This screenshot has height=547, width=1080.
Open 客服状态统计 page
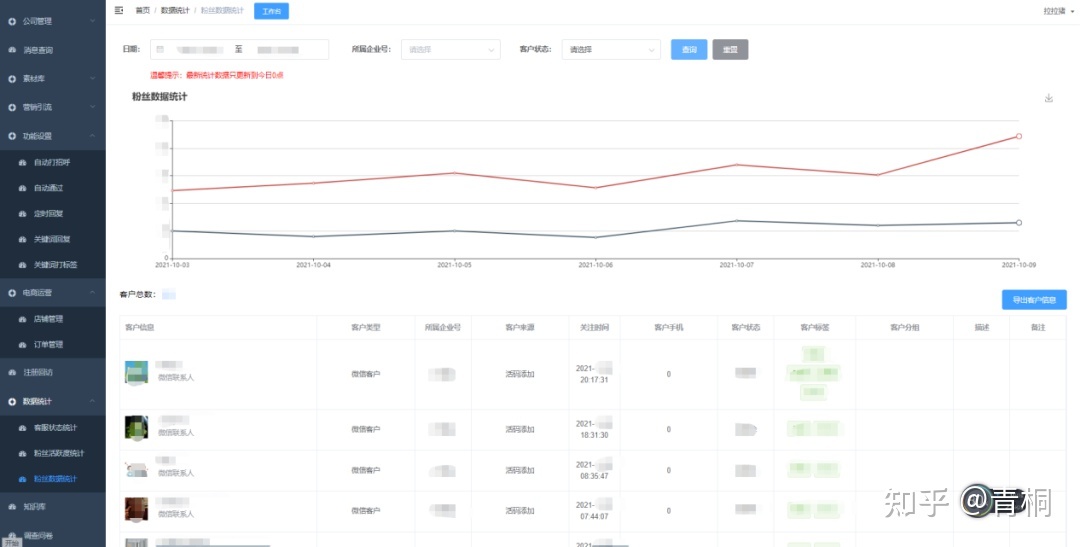click(55, 428)
